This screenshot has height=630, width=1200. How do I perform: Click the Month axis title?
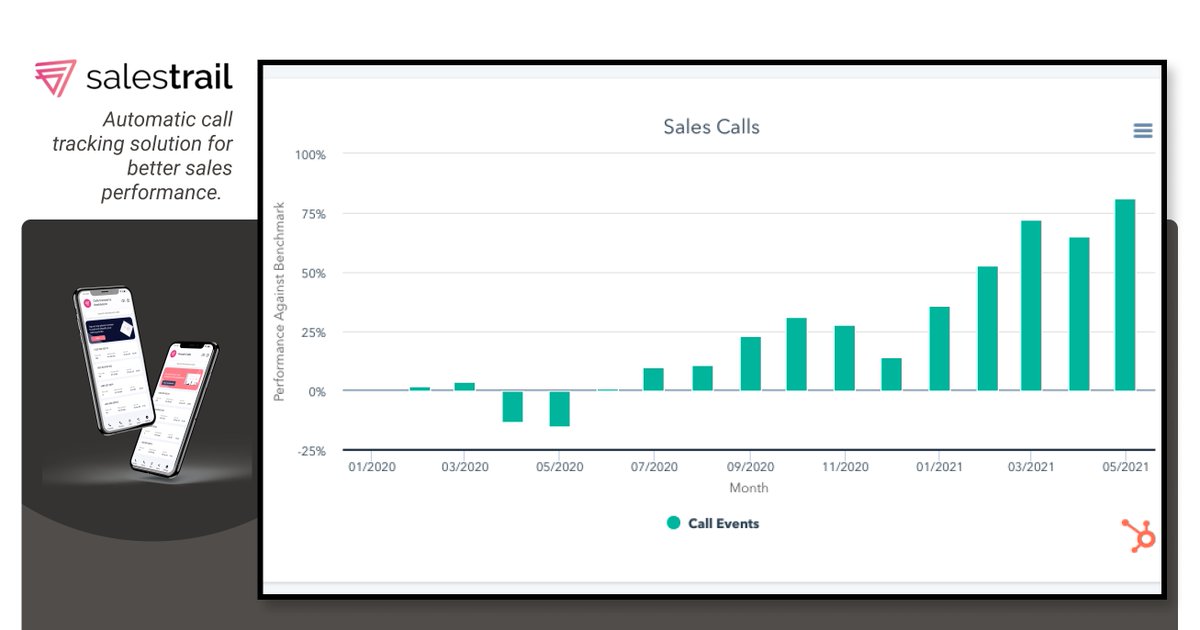click(x=749, y=488)
